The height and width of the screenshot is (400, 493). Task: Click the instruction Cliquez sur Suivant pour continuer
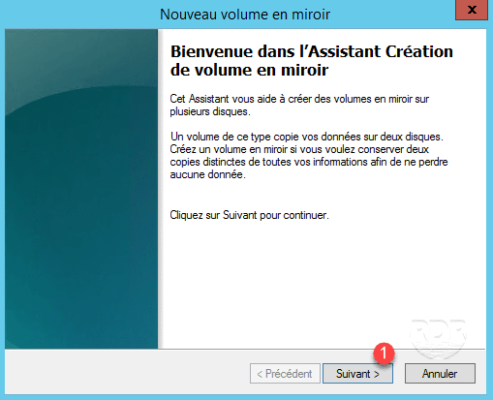pyautogui.click(x=249, y=215)
